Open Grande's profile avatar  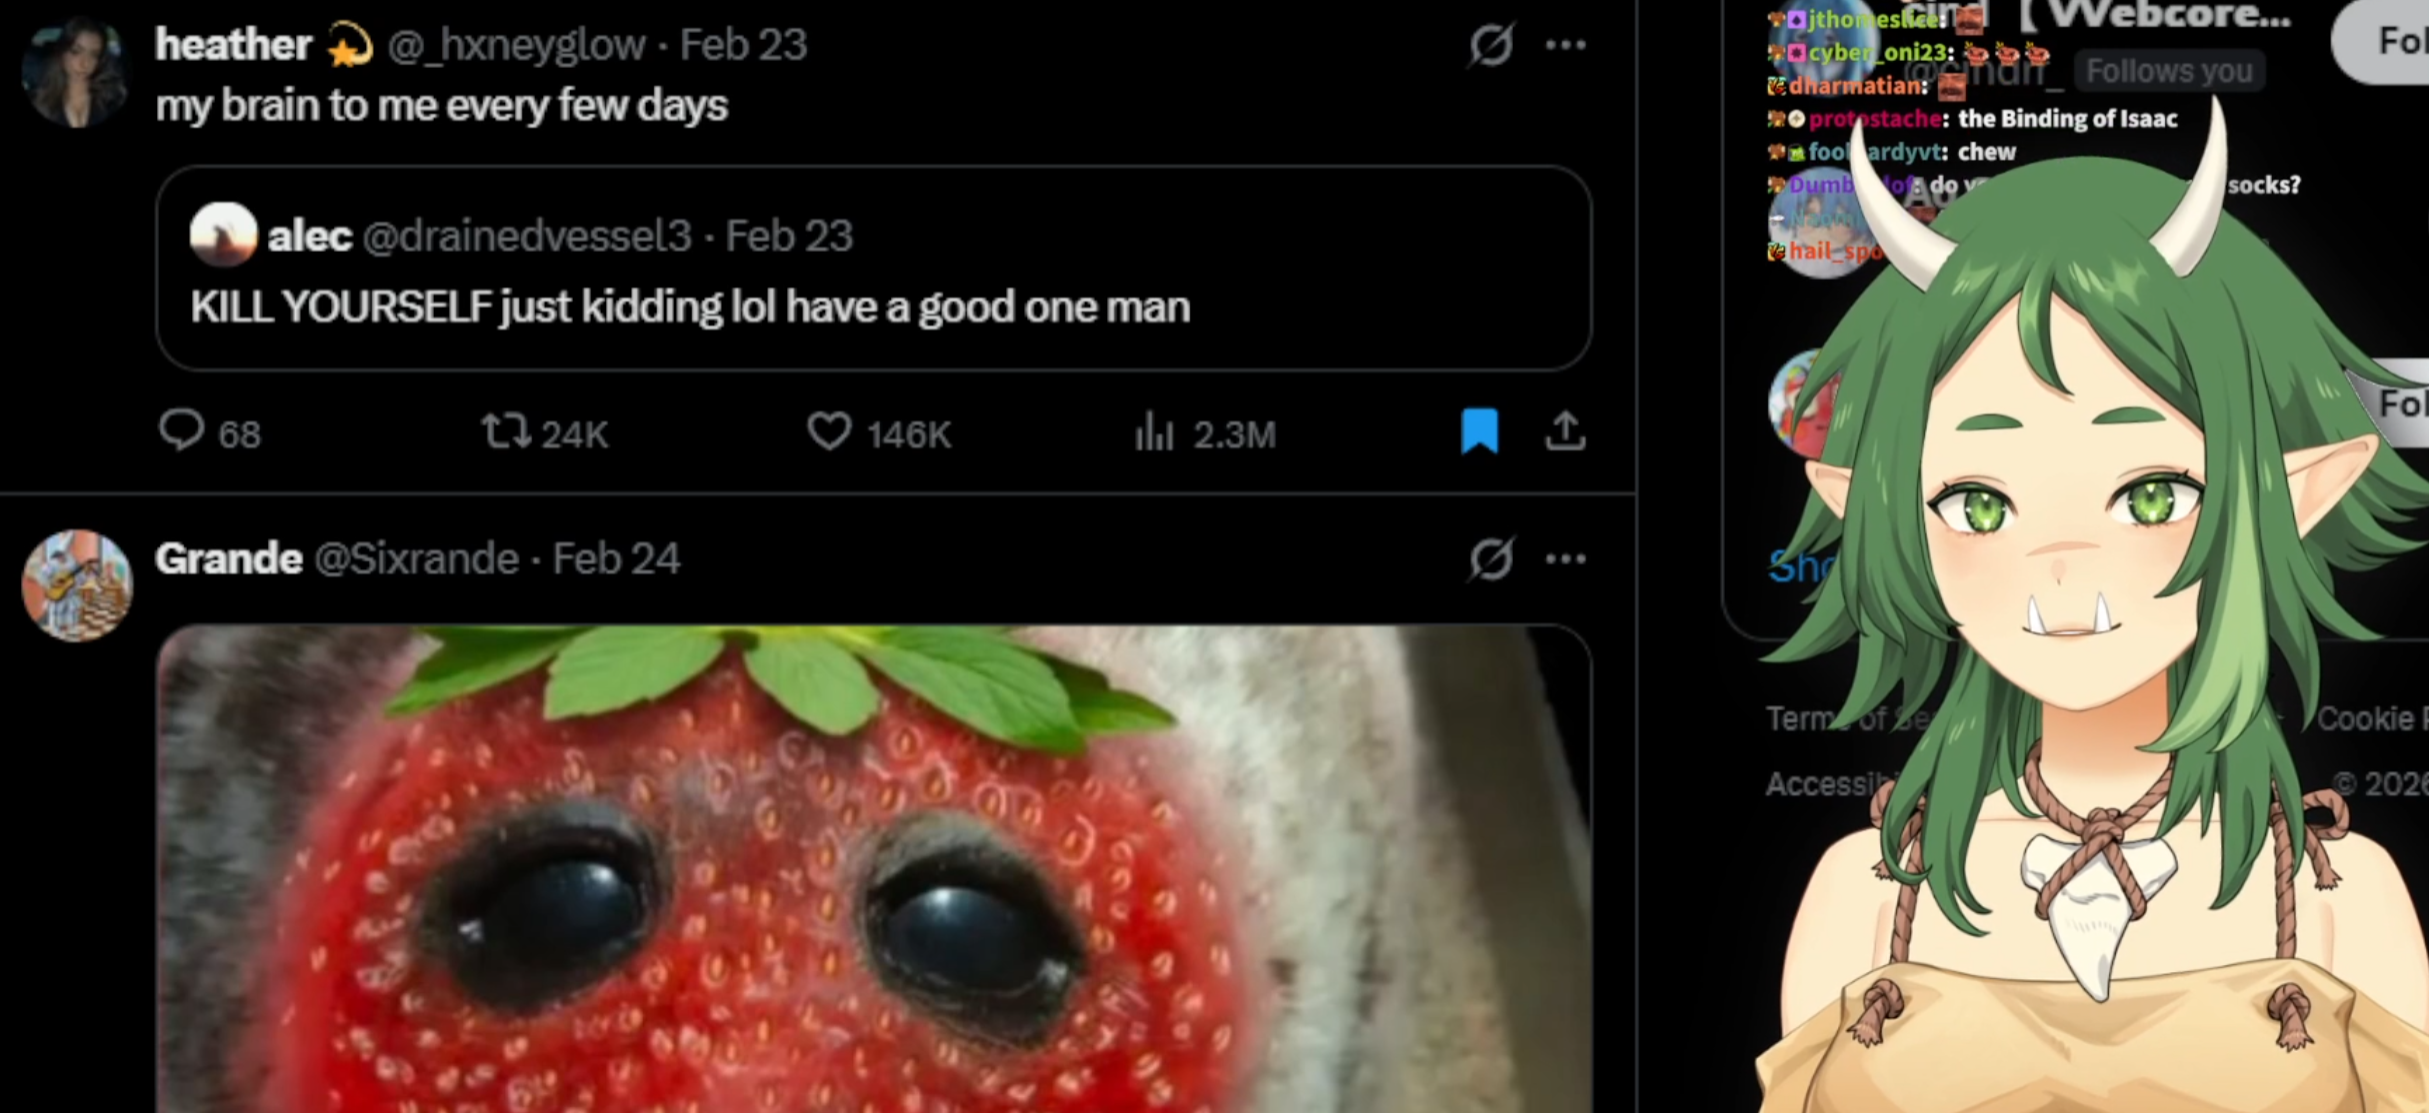coord(77,585)
